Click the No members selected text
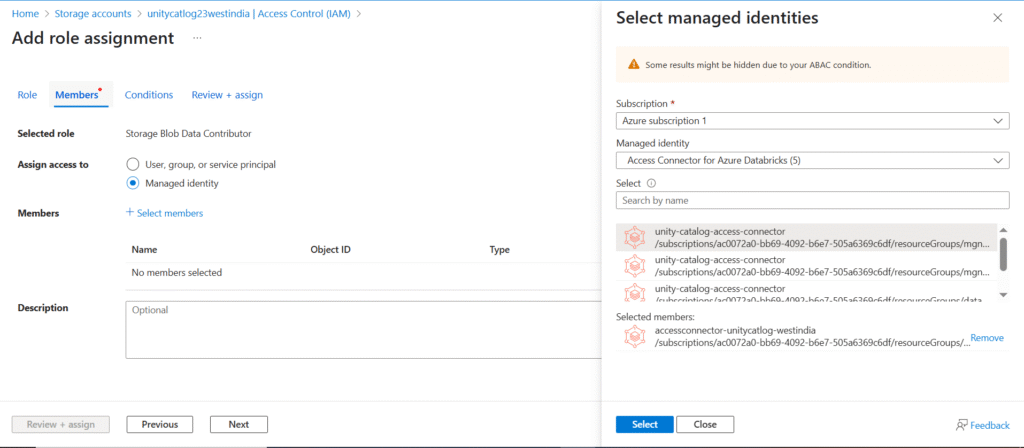The image size is (1024, 448). point(176,272)
